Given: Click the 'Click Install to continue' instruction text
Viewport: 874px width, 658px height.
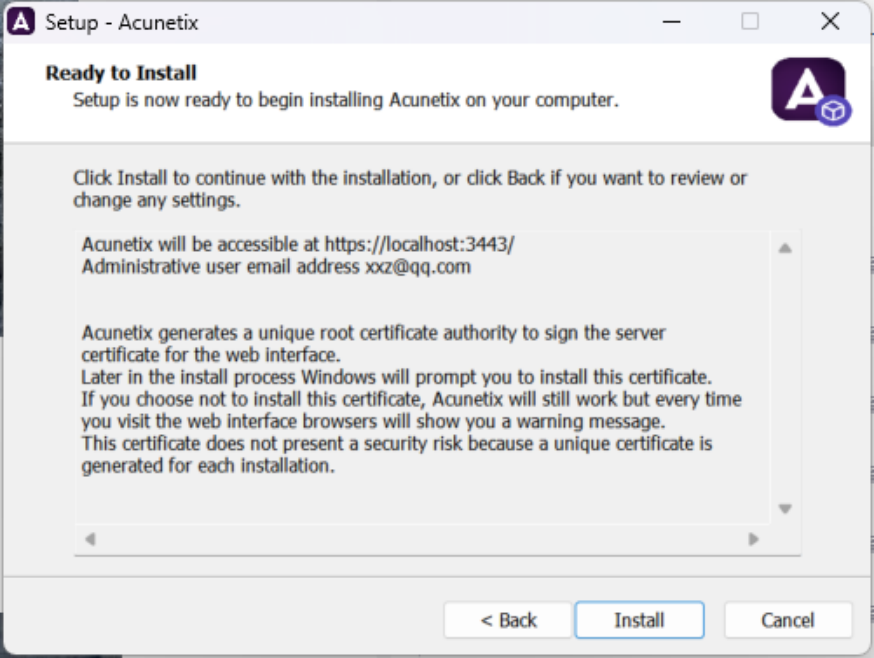Looking at the screenshot, I should coord(410,189).
